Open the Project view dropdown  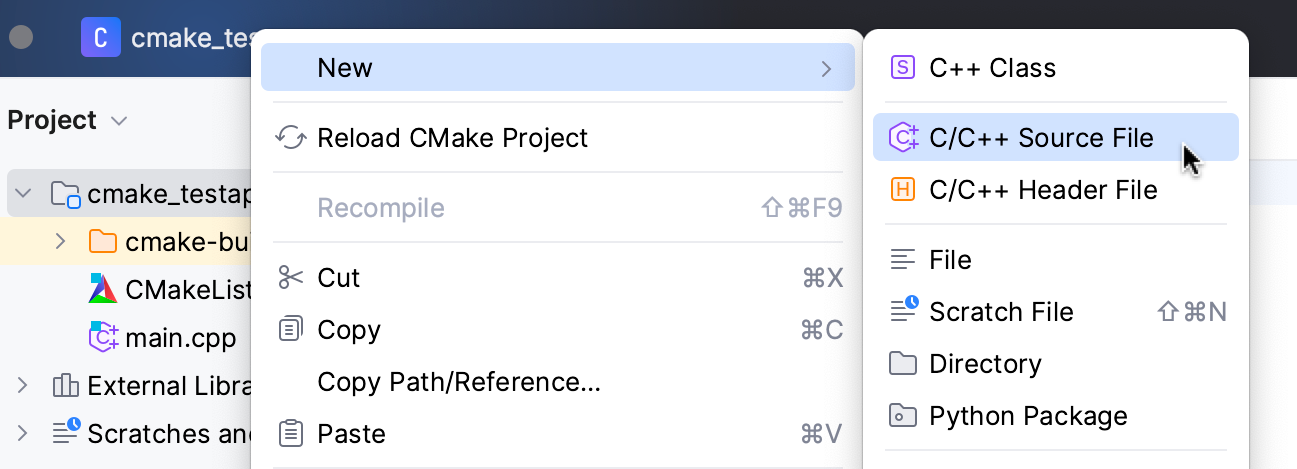coord(119,121)
